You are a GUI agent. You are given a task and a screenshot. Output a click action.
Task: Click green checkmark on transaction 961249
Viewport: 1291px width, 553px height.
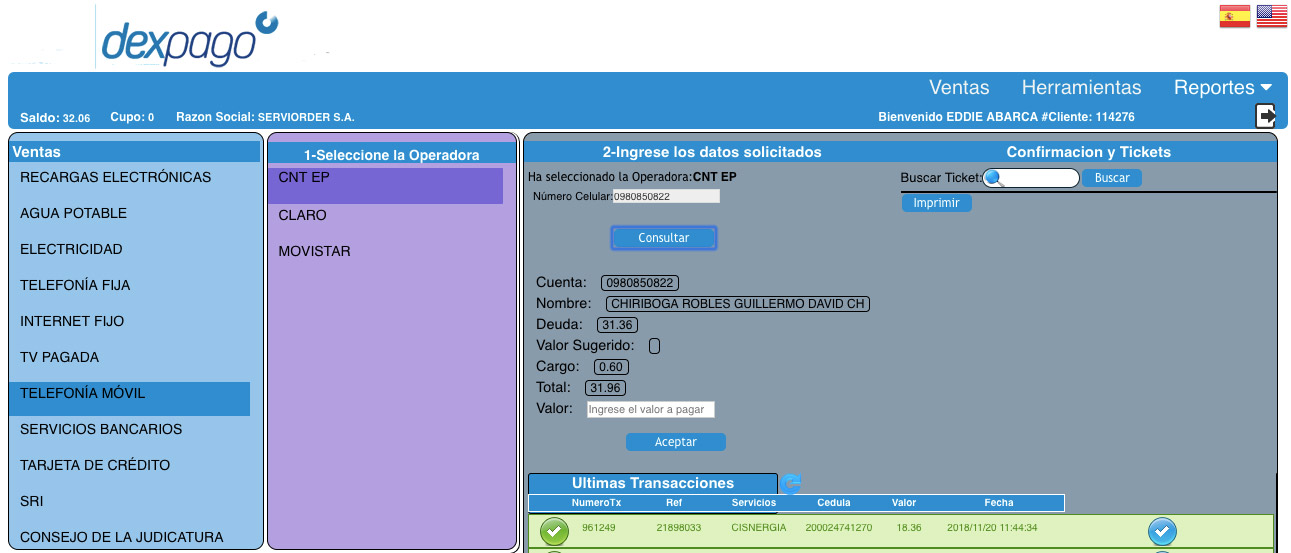point(554,531)
